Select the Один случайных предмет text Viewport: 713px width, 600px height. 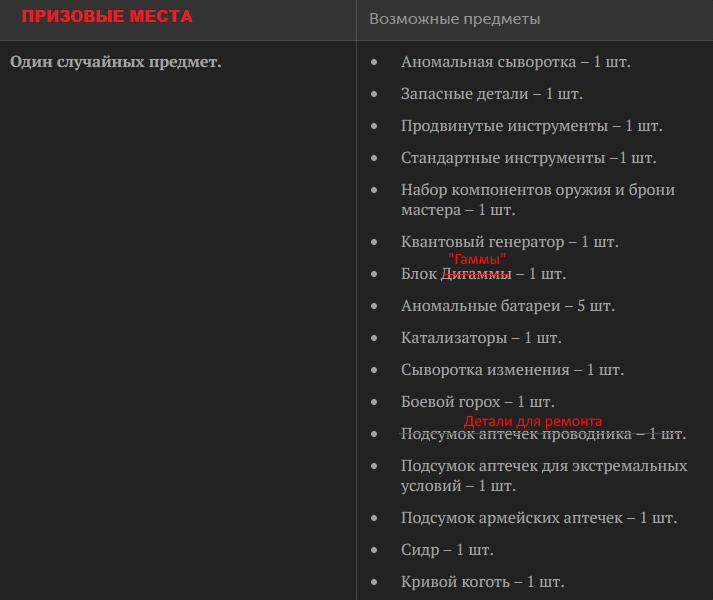(115, 62)
